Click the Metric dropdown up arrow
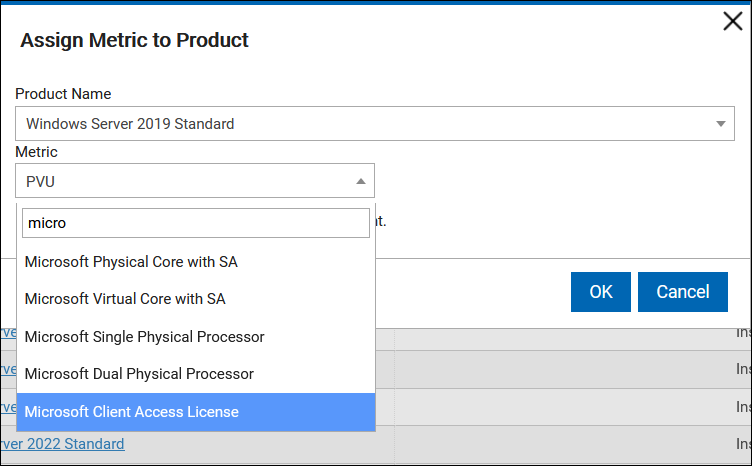 [x=361, y=181]
